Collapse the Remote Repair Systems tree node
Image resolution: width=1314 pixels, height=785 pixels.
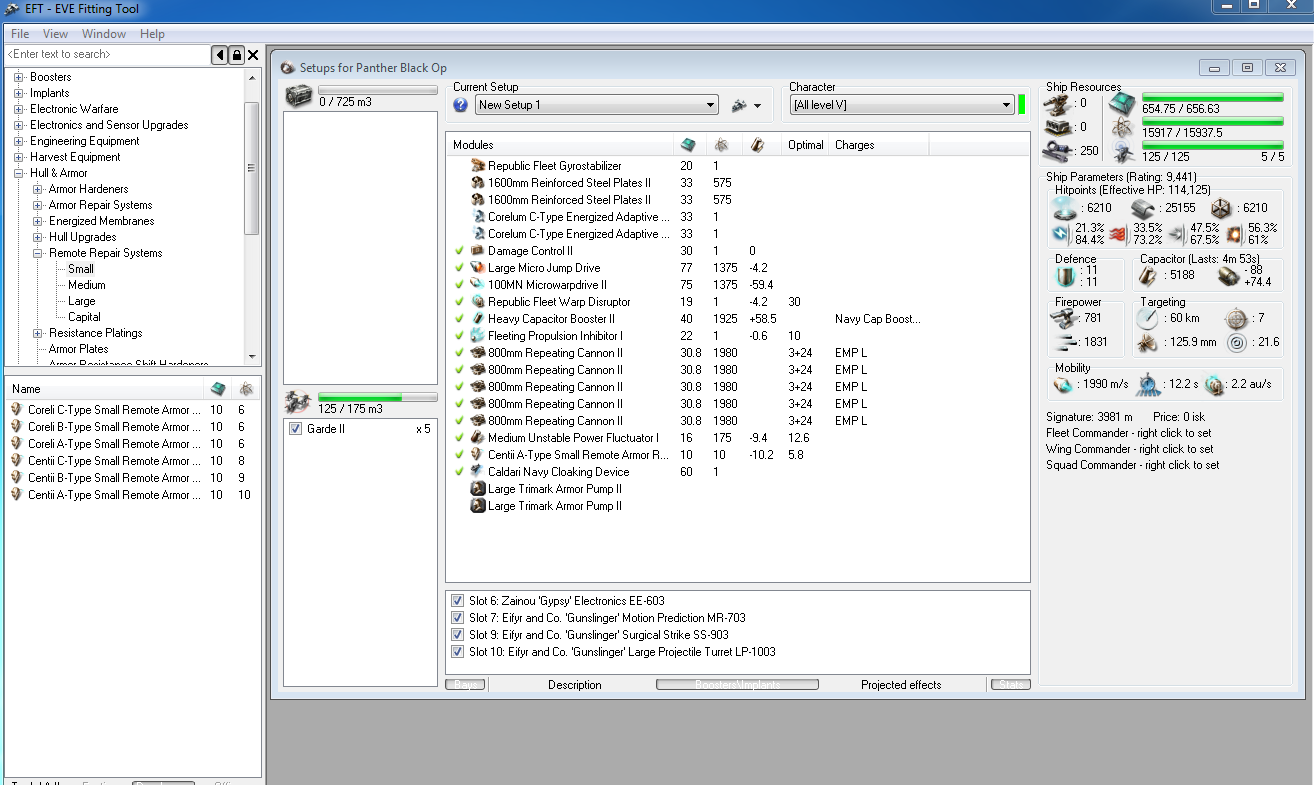click(37, 253)
